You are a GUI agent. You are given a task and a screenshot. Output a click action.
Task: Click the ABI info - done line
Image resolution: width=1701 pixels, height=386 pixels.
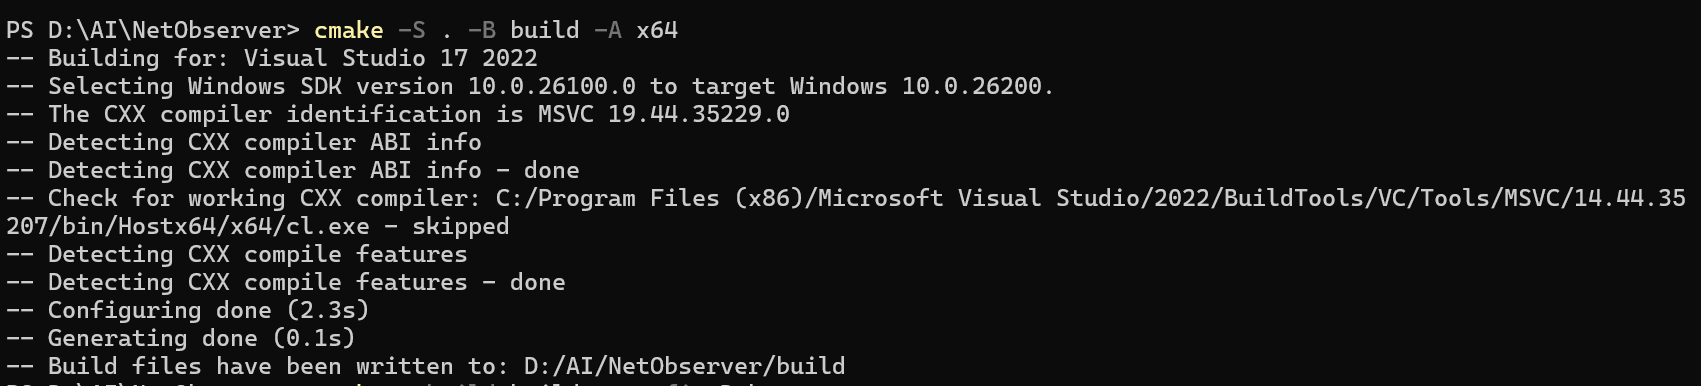292,170
